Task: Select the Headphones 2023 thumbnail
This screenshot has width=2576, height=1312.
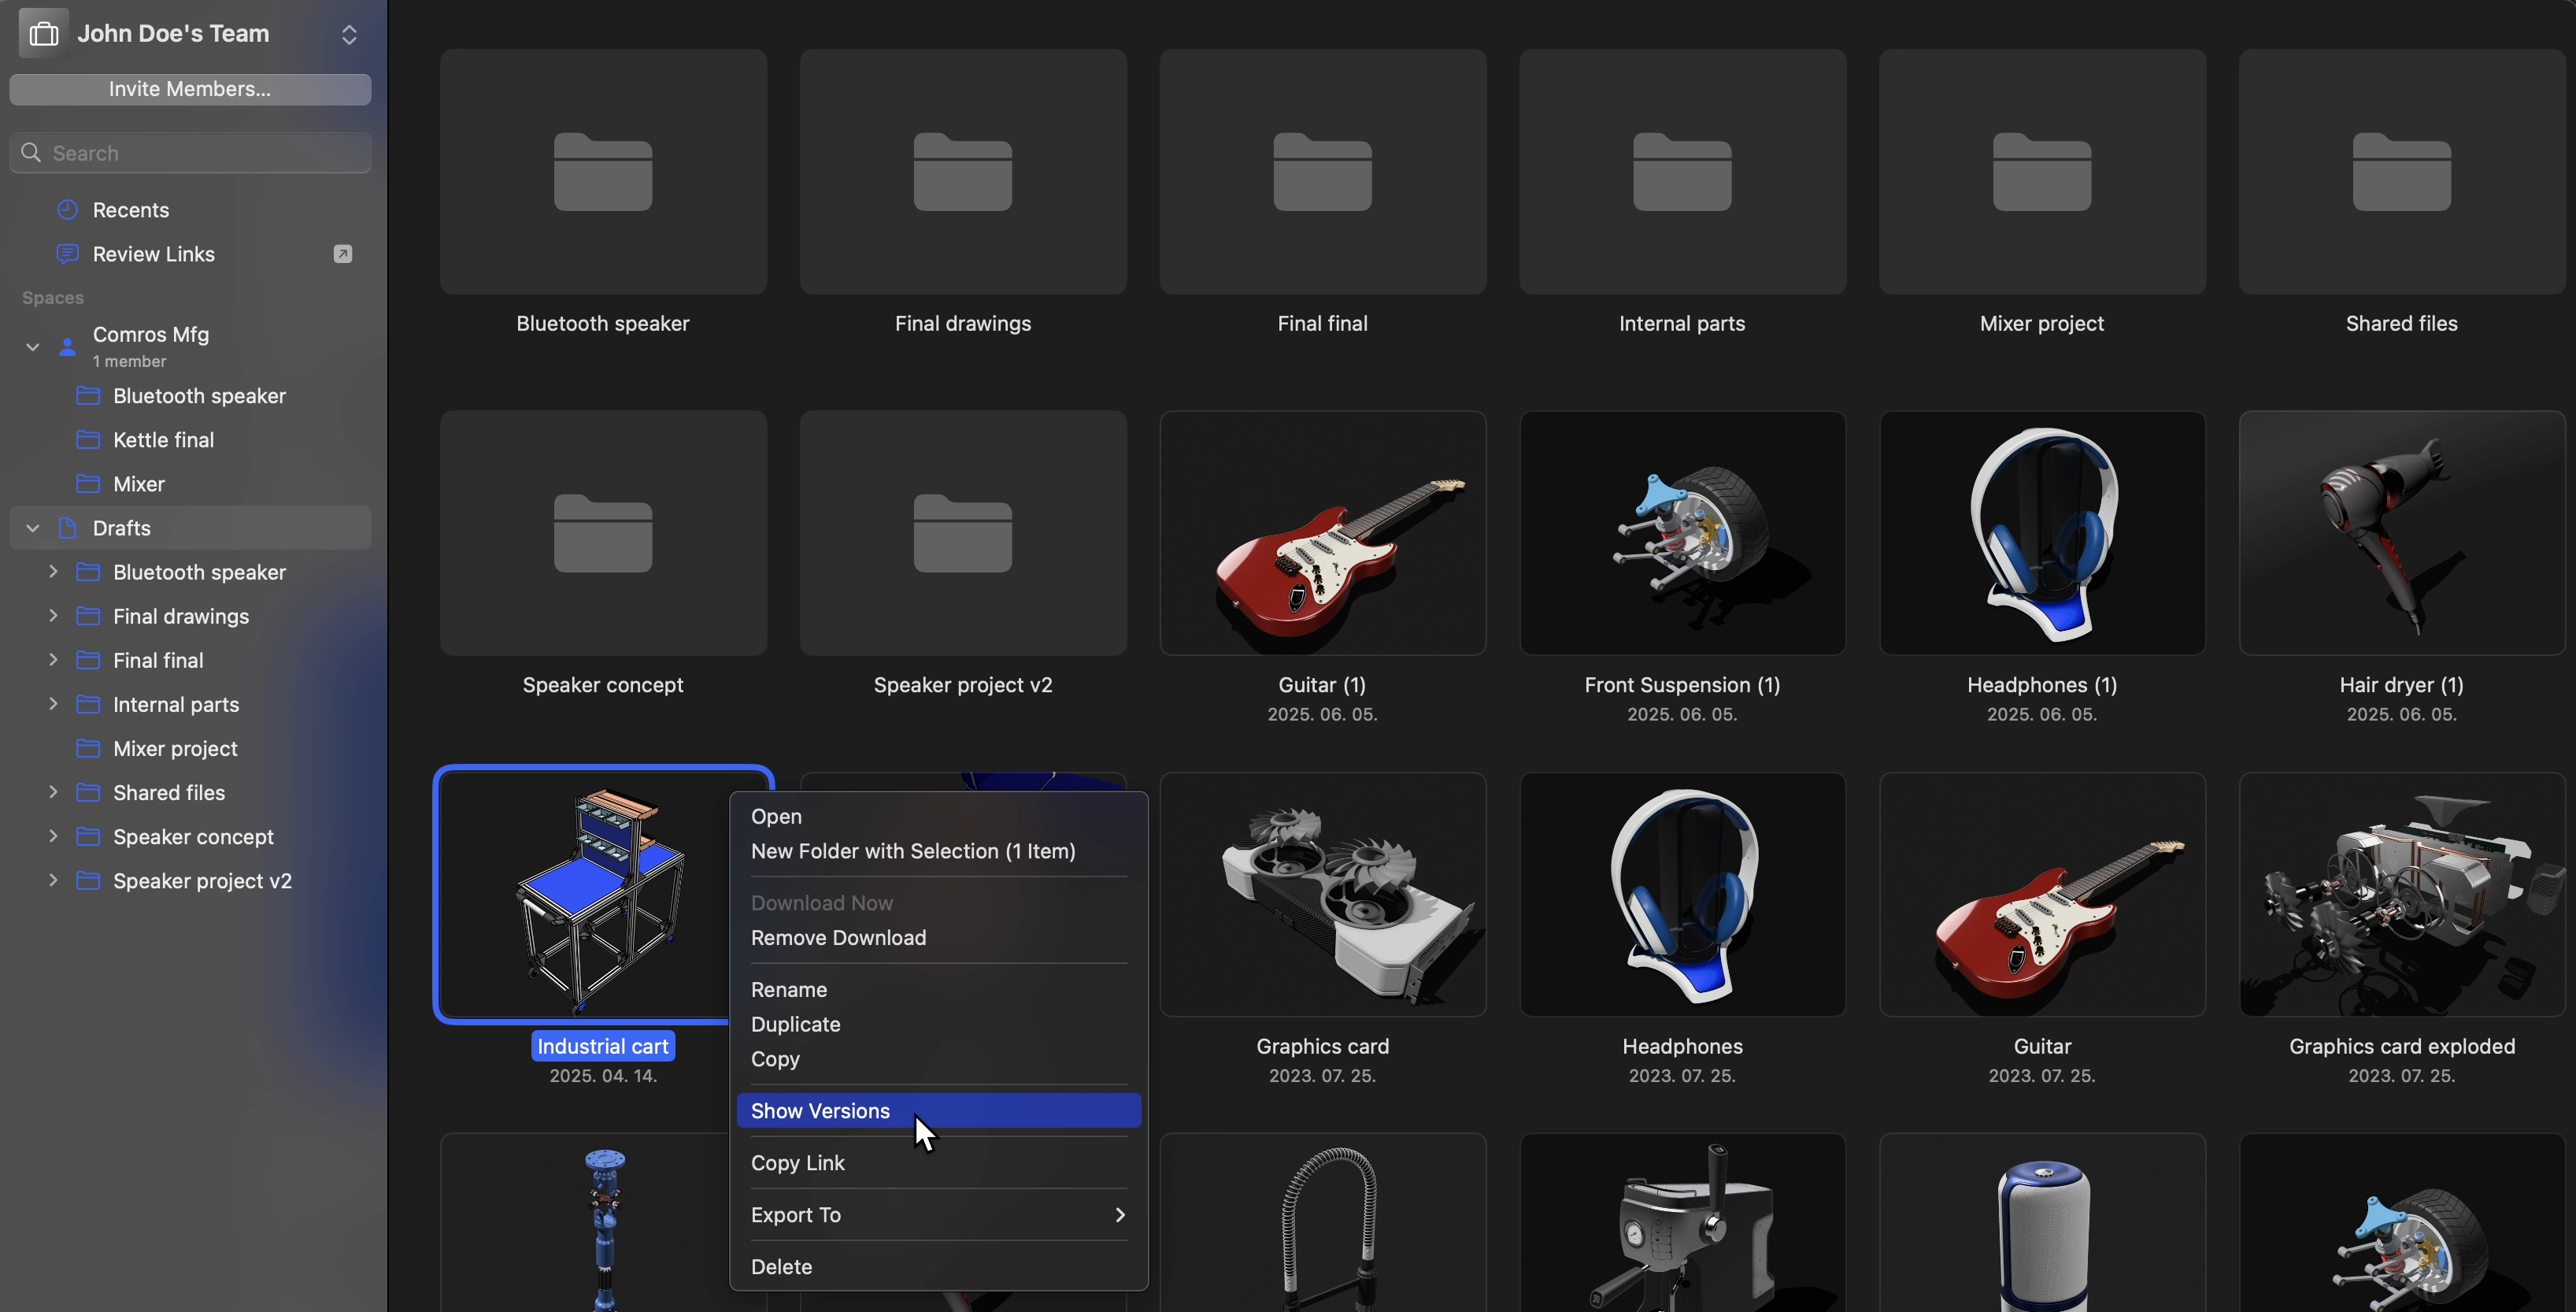Action: coord(1682,895)
